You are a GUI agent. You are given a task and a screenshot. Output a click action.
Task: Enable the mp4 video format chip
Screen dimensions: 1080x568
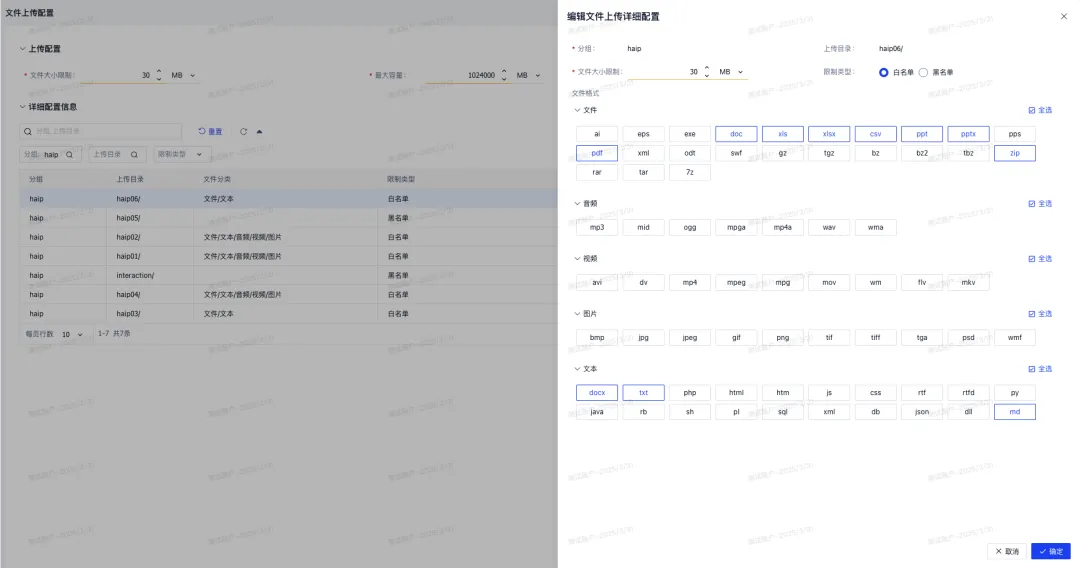(x=689, y=282)
